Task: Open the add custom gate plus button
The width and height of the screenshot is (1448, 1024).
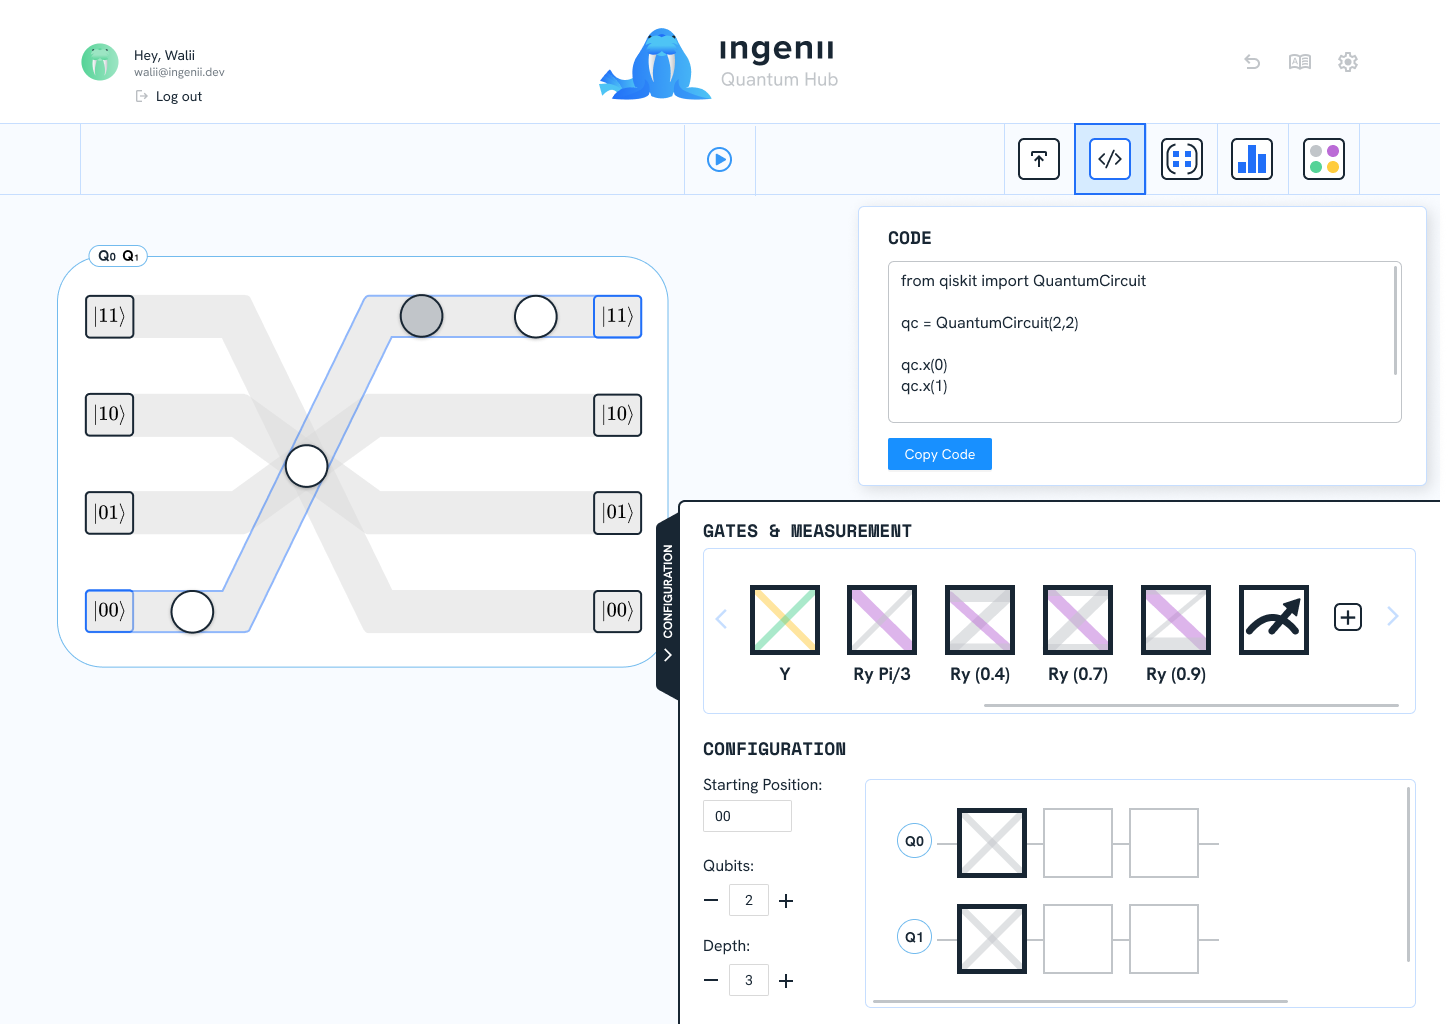Action: tap(1347, 617)
